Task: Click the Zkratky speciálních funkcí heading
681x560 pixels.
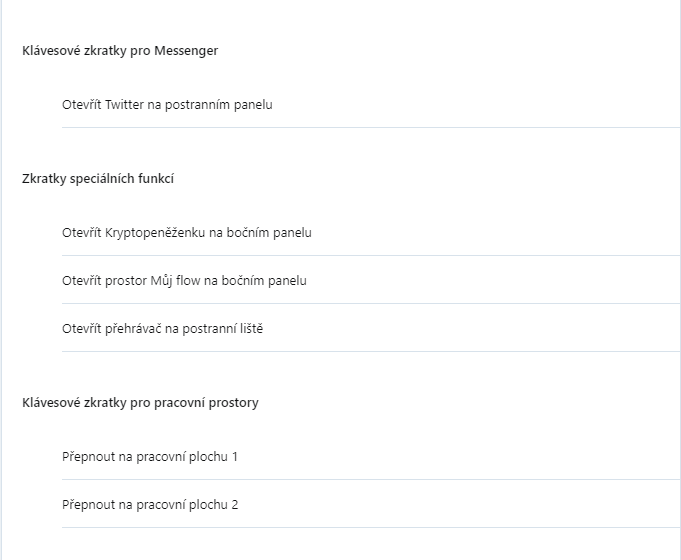Action: coord(98,179)
